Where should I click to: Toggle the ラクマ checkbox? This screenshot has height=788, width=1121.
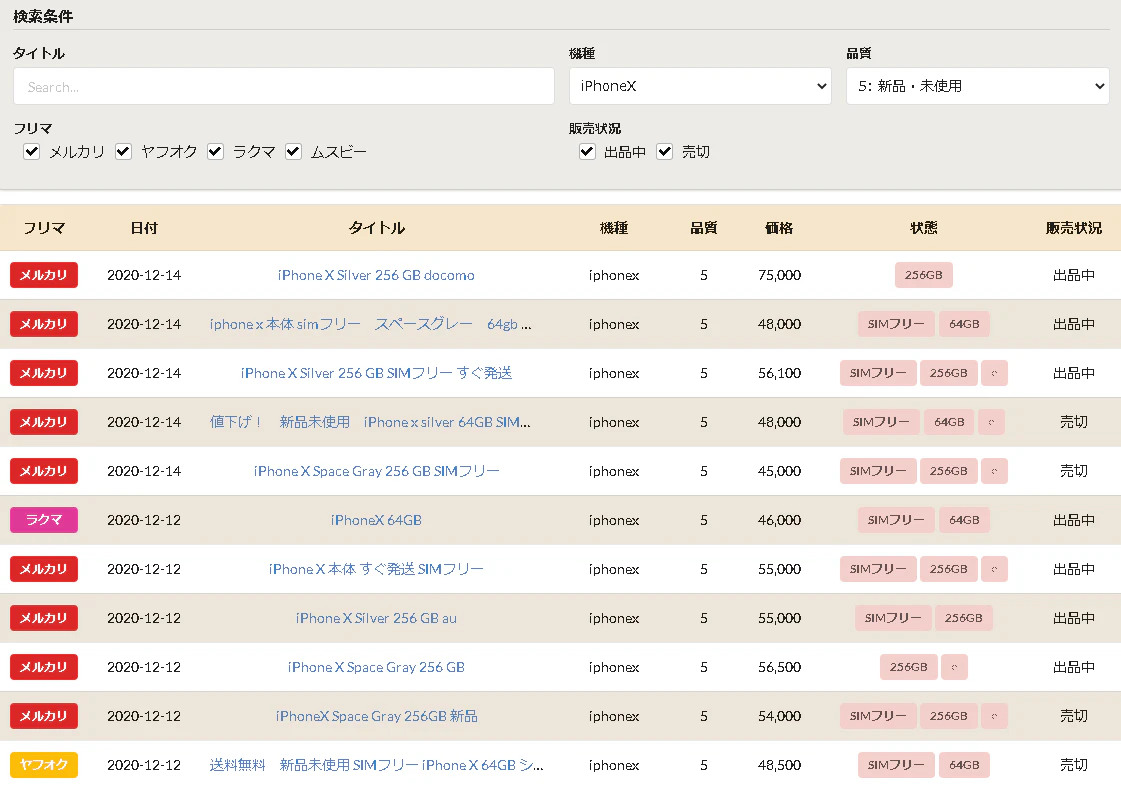pos(215,152)
